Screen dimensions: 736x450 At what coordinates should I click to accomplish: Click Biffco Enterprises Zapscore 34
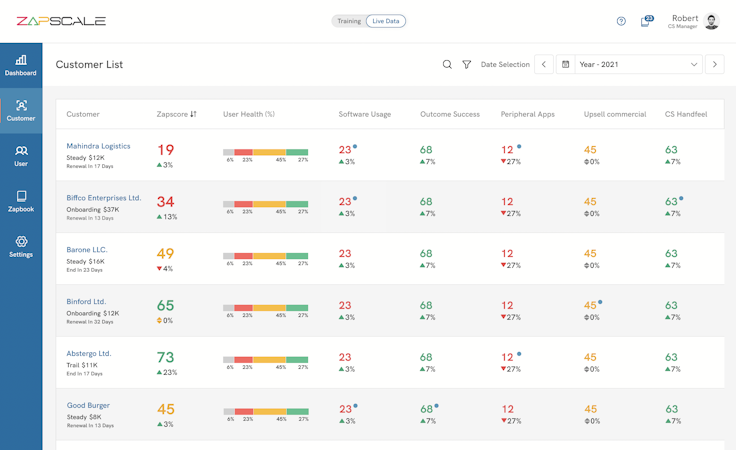tap(166, 202)
